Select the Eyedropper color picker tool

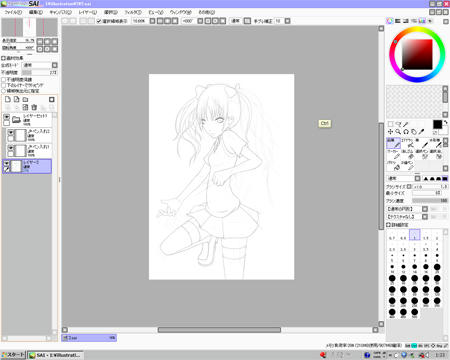pos(422,132)
